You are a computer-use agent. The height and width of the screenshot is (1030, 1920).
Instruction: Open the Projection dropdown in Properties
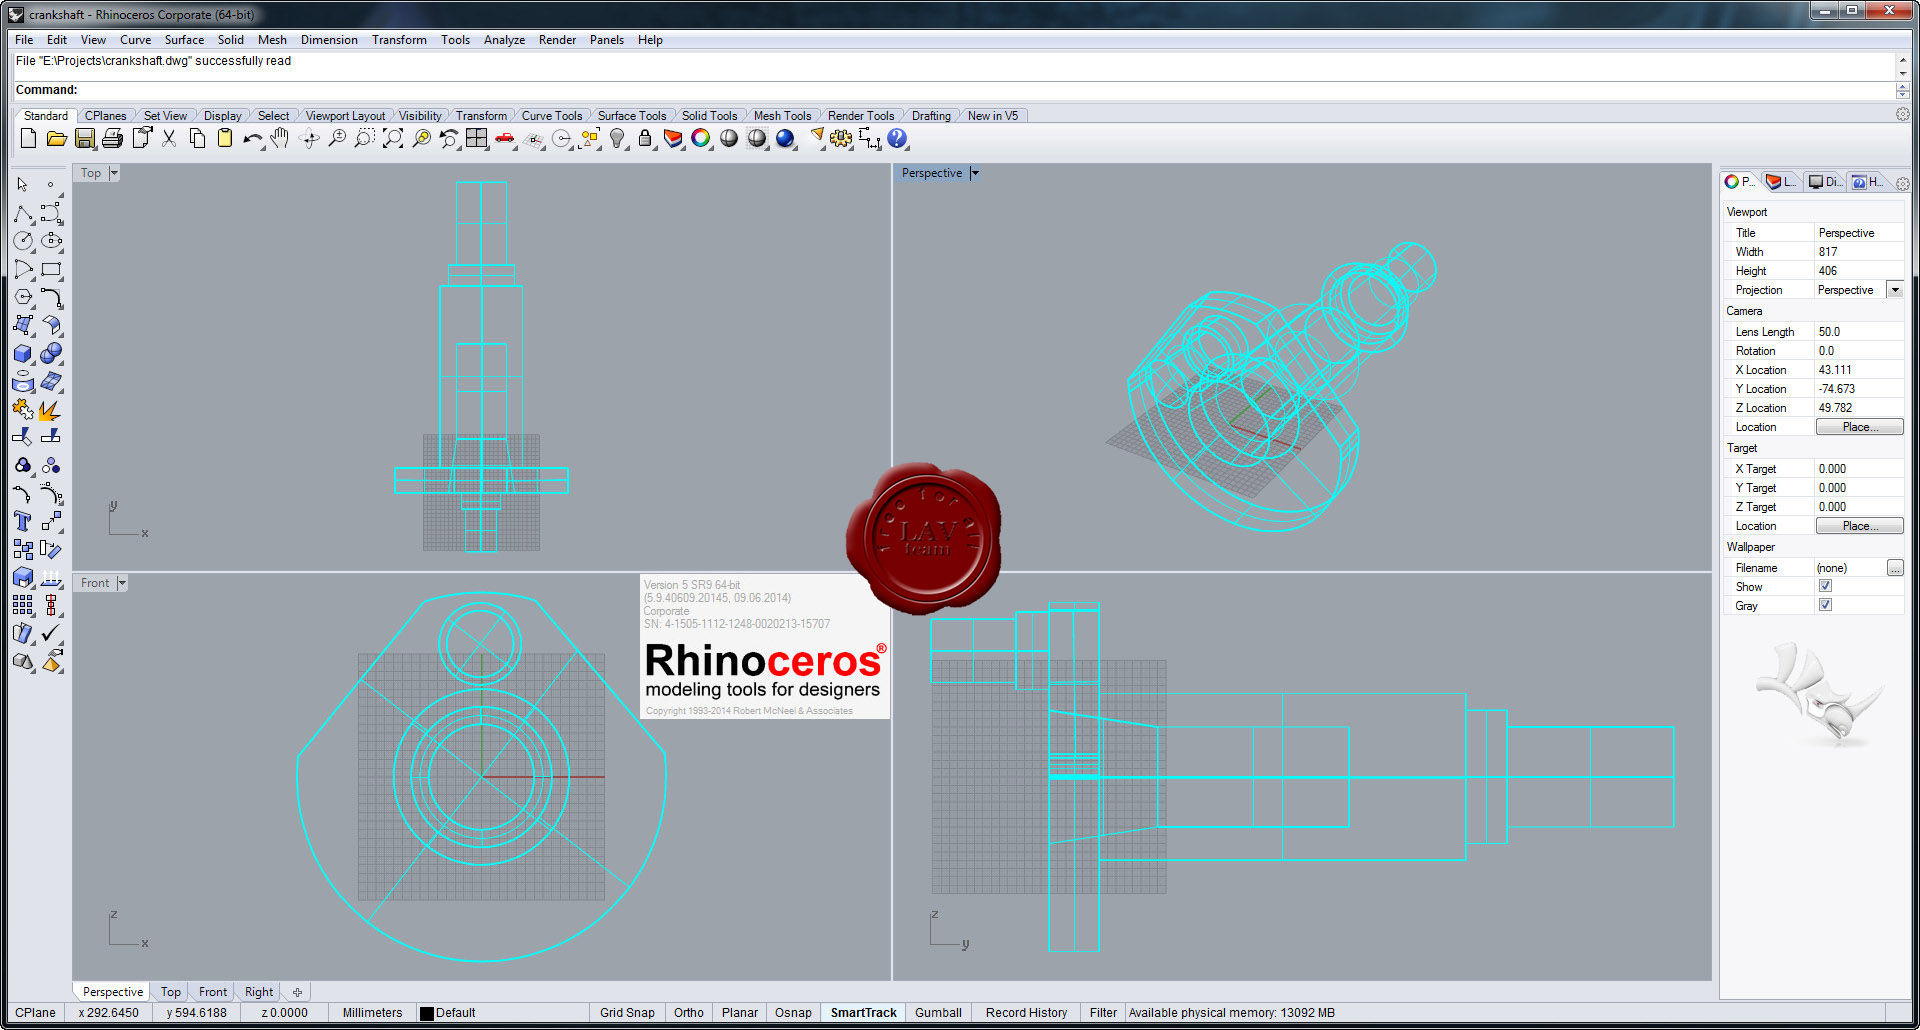tap(1894, 290)
